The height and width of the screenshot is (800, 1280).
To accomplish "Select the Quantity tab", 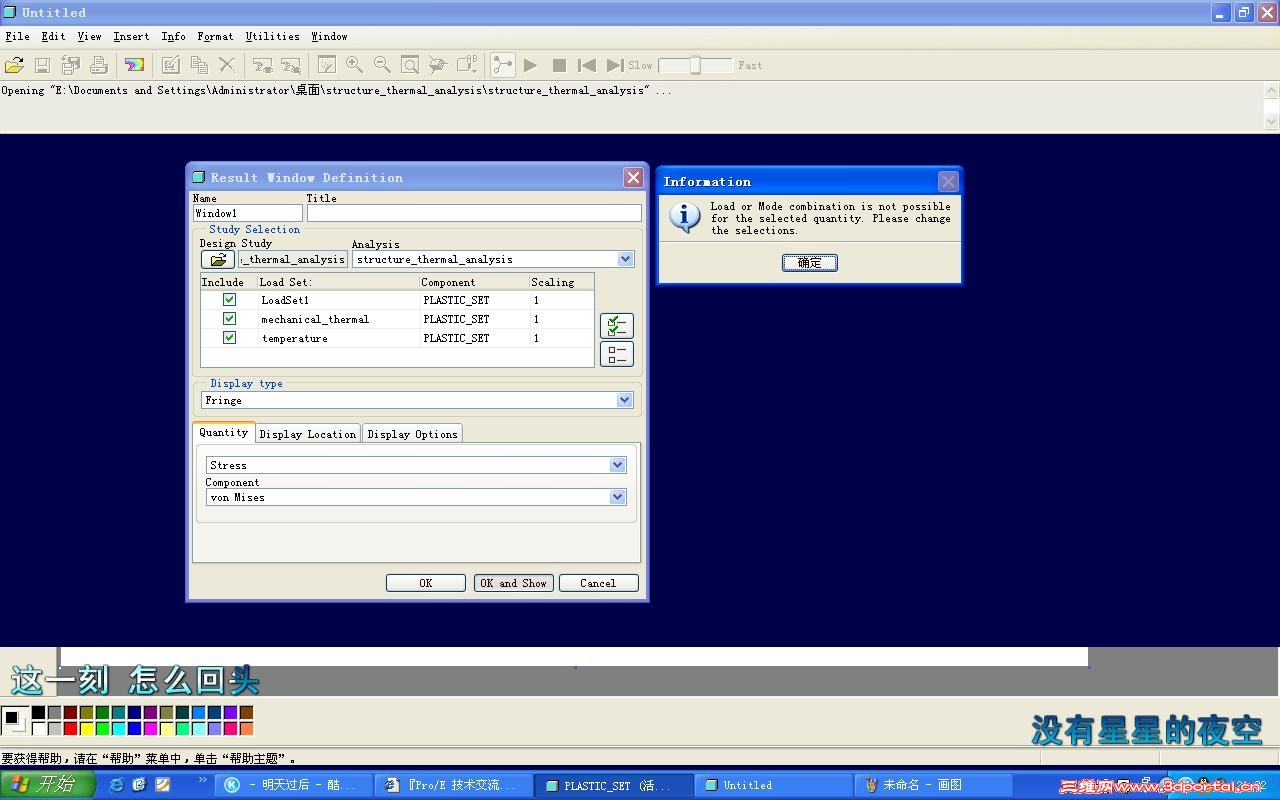I will click(223, 432).
